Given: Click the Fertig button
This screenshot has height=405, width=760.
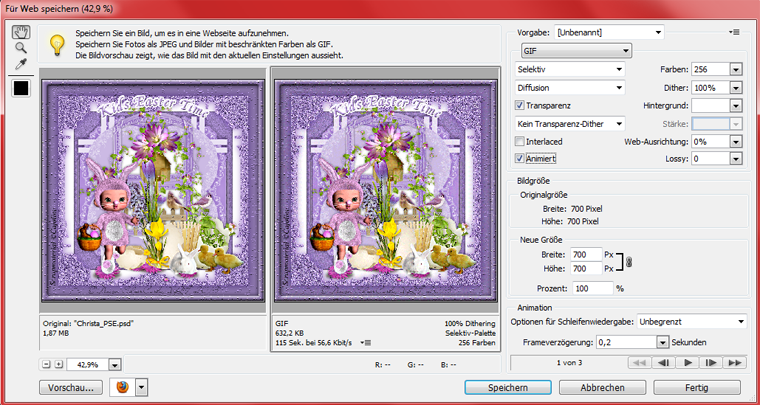Looking at the screenshot, I should click(697, 388).
